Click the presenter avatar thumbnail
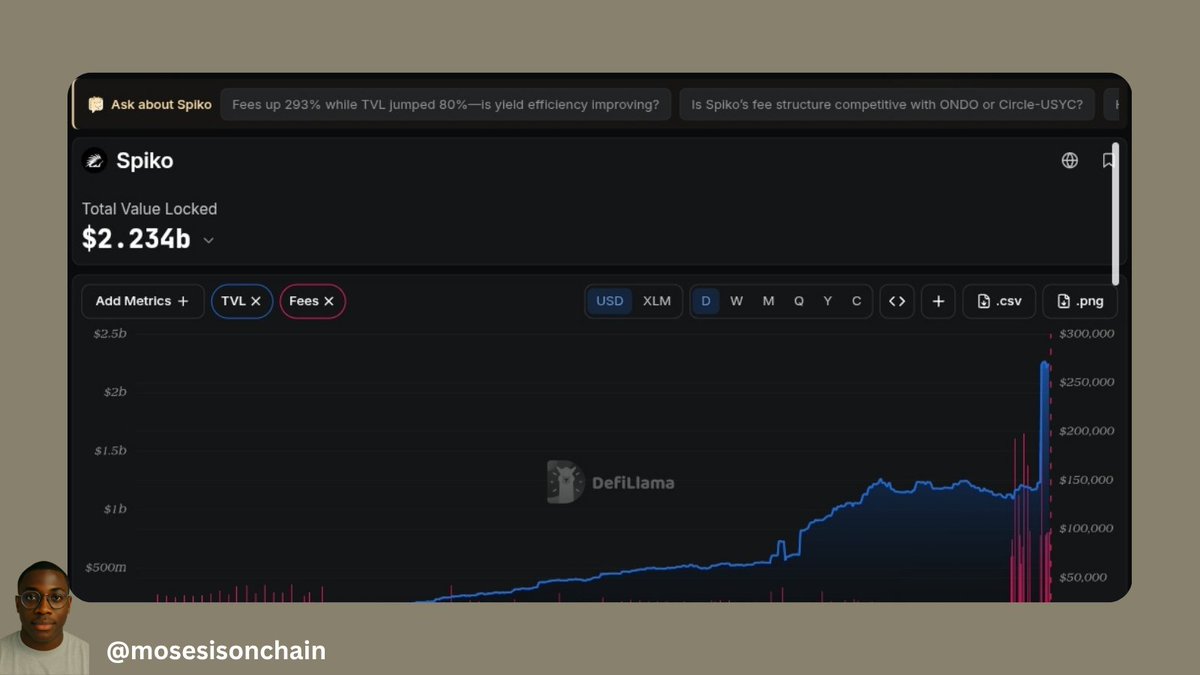1200x675 pixels. tap(43, 617)
